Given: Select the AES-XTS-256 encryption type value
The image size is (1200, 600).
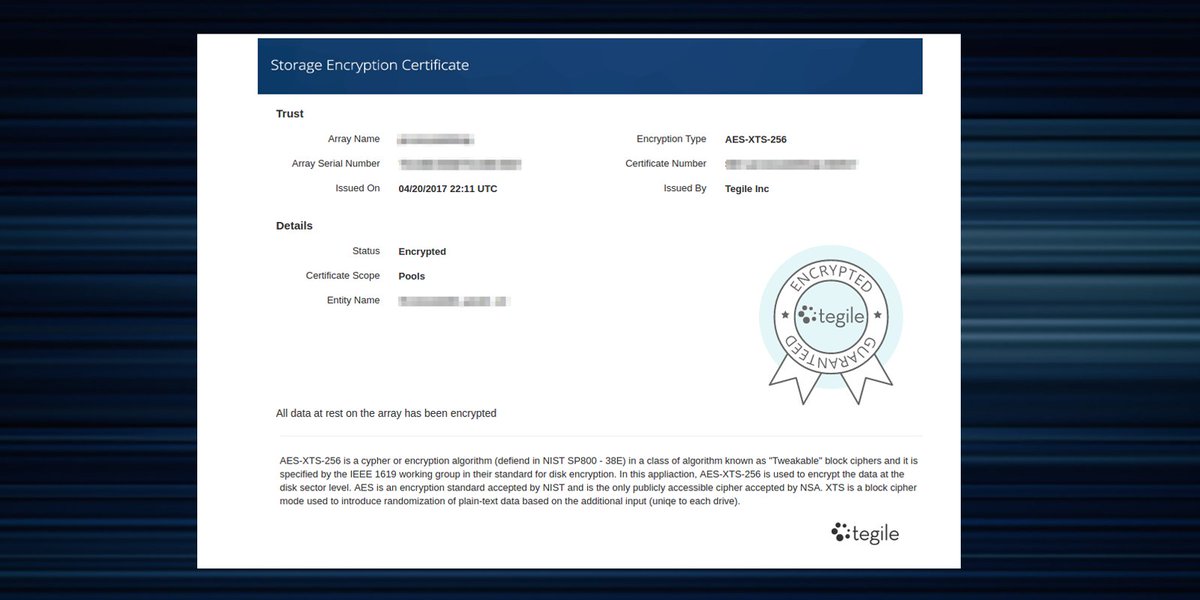Looking at the screenshot, I should pos(756,139).
